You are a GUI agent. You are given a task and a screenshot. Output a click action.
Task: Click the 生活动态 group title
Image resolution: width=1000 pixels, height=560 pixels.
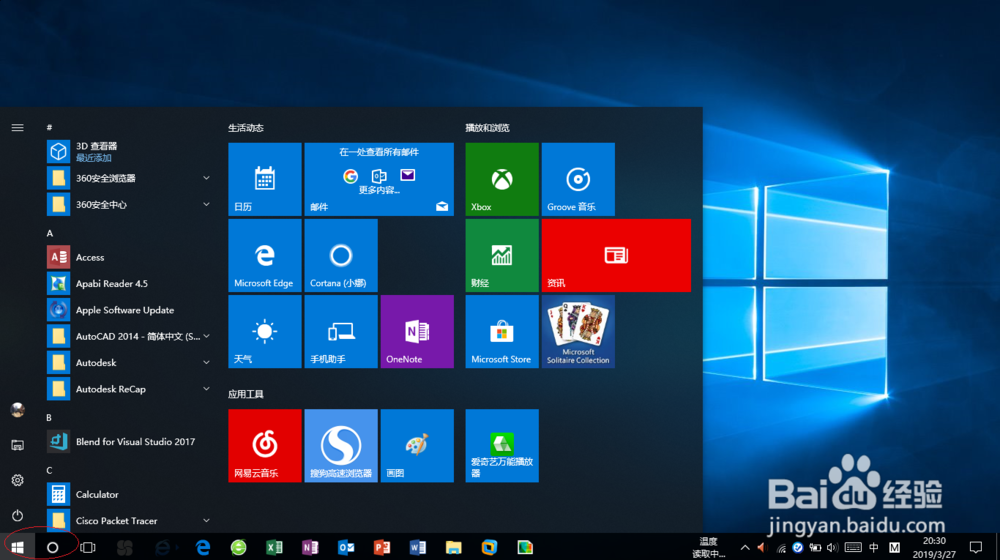246,128
